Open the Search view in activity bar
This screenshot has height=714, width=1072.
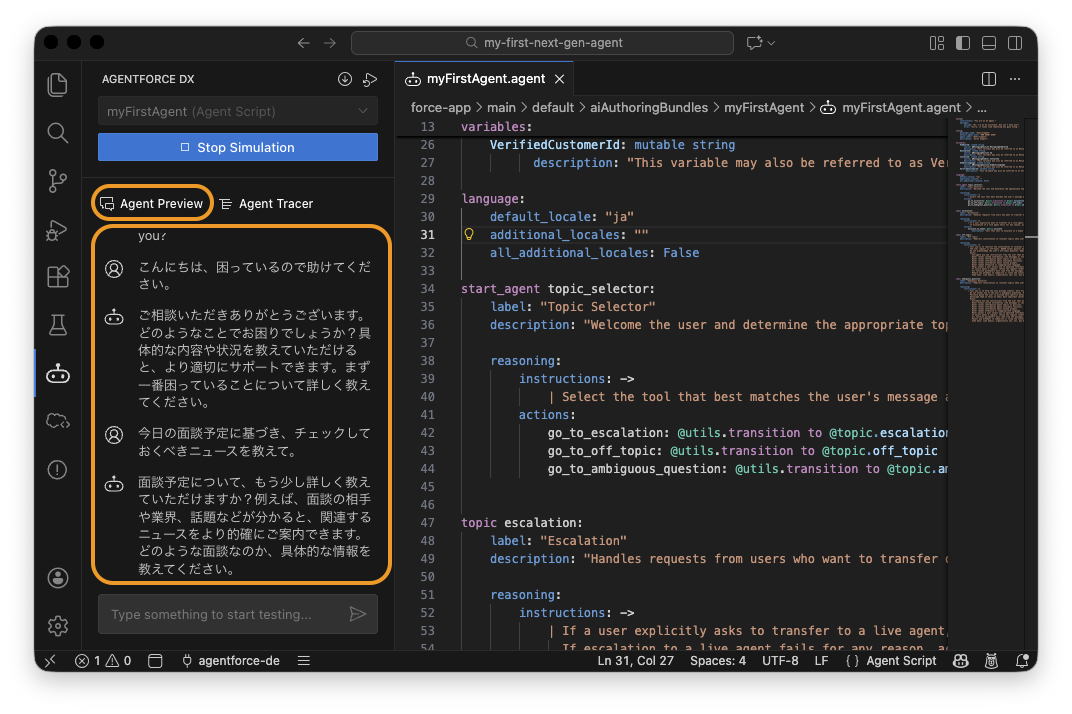[57, 133]
